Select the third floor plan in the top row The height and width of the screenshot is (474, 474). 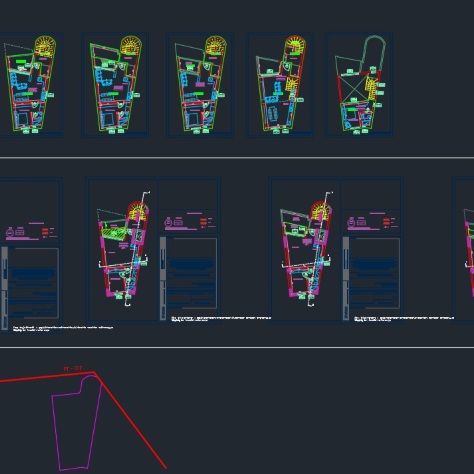pos(201,85)
